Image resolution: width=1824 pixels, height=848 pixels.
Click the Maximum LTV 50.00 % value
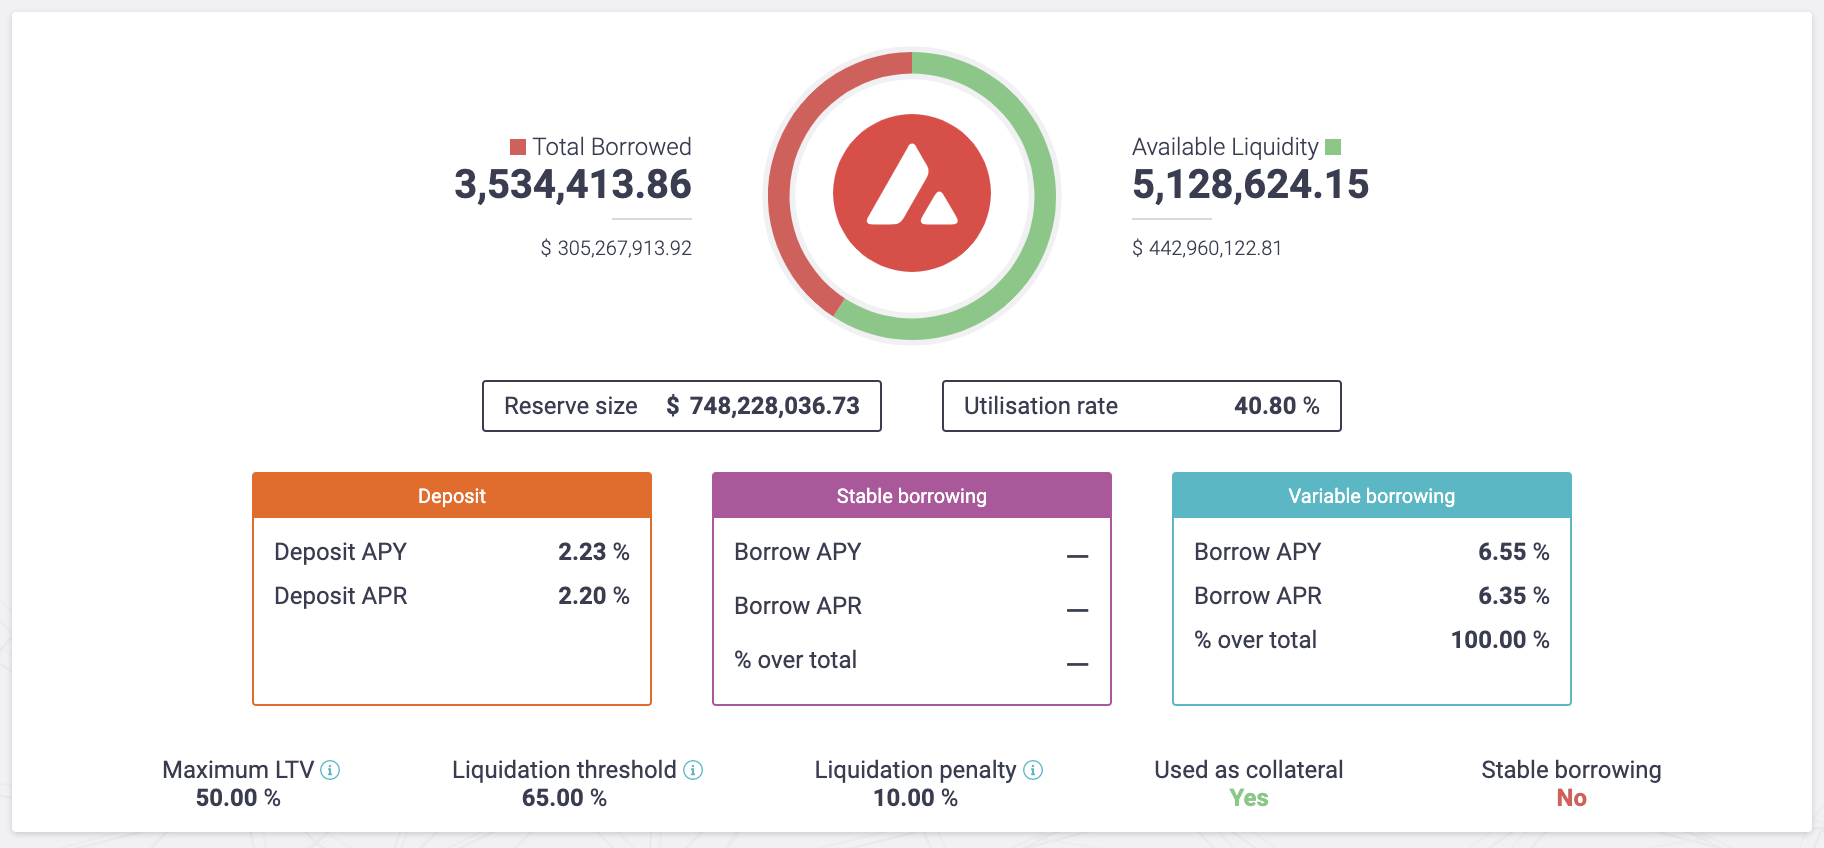[x=238, y=798]
